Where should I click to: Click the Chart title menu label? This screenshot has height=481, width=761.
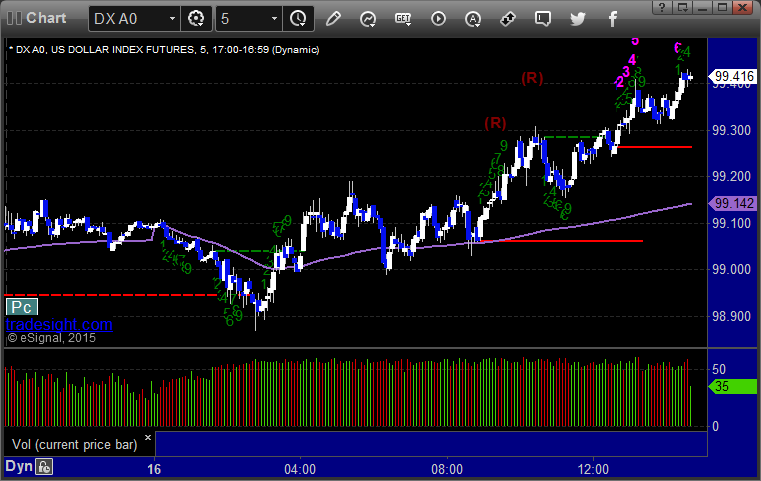tap(46, 18)
